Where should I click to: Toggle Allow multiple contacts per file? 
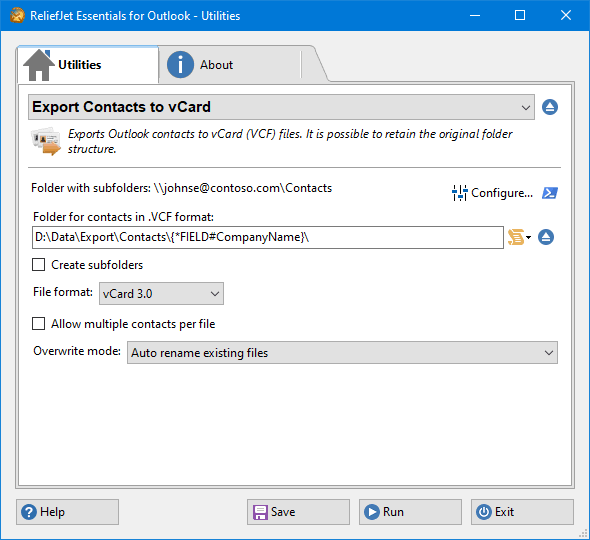38,324
